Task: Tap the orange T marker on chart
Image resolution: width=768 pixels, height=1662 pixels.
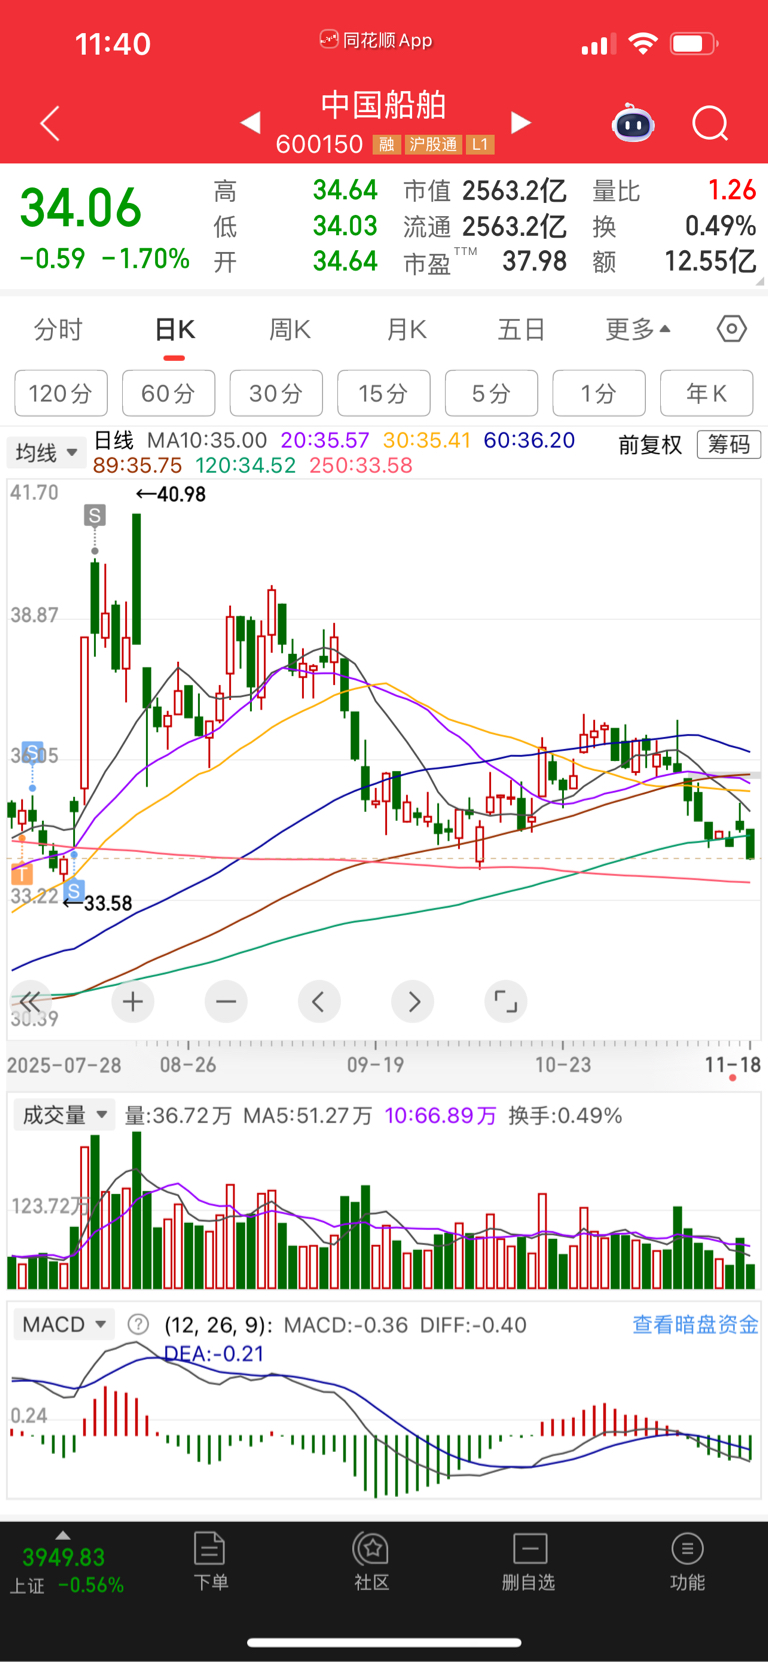Action: (x=21, y=874)
